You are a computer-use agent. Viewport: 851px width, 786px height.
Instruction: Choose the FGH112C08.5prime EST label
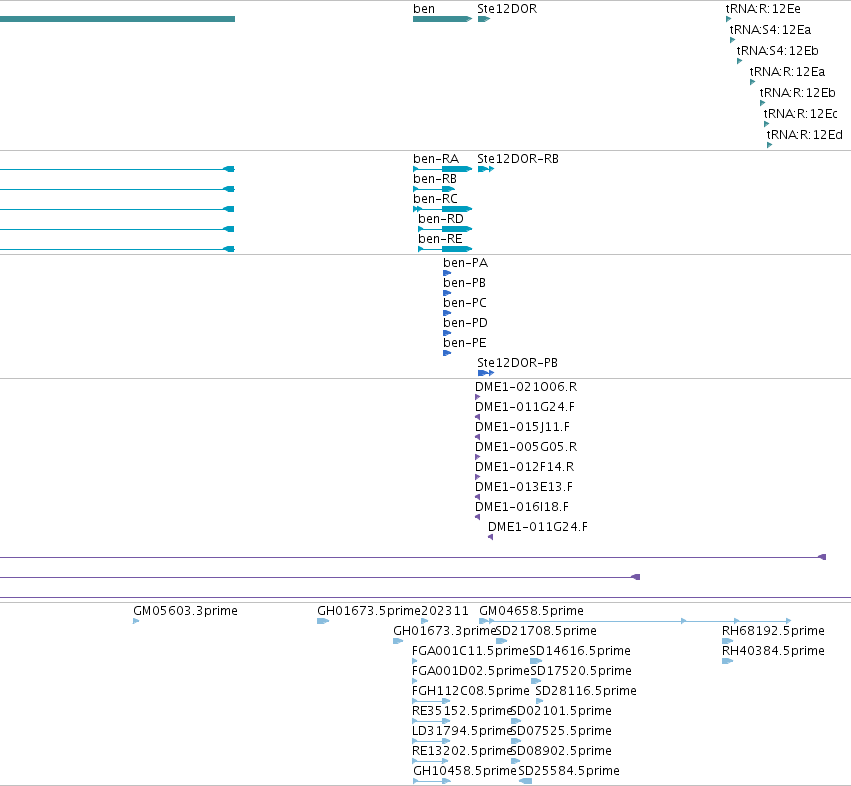(x=471, y=692)
